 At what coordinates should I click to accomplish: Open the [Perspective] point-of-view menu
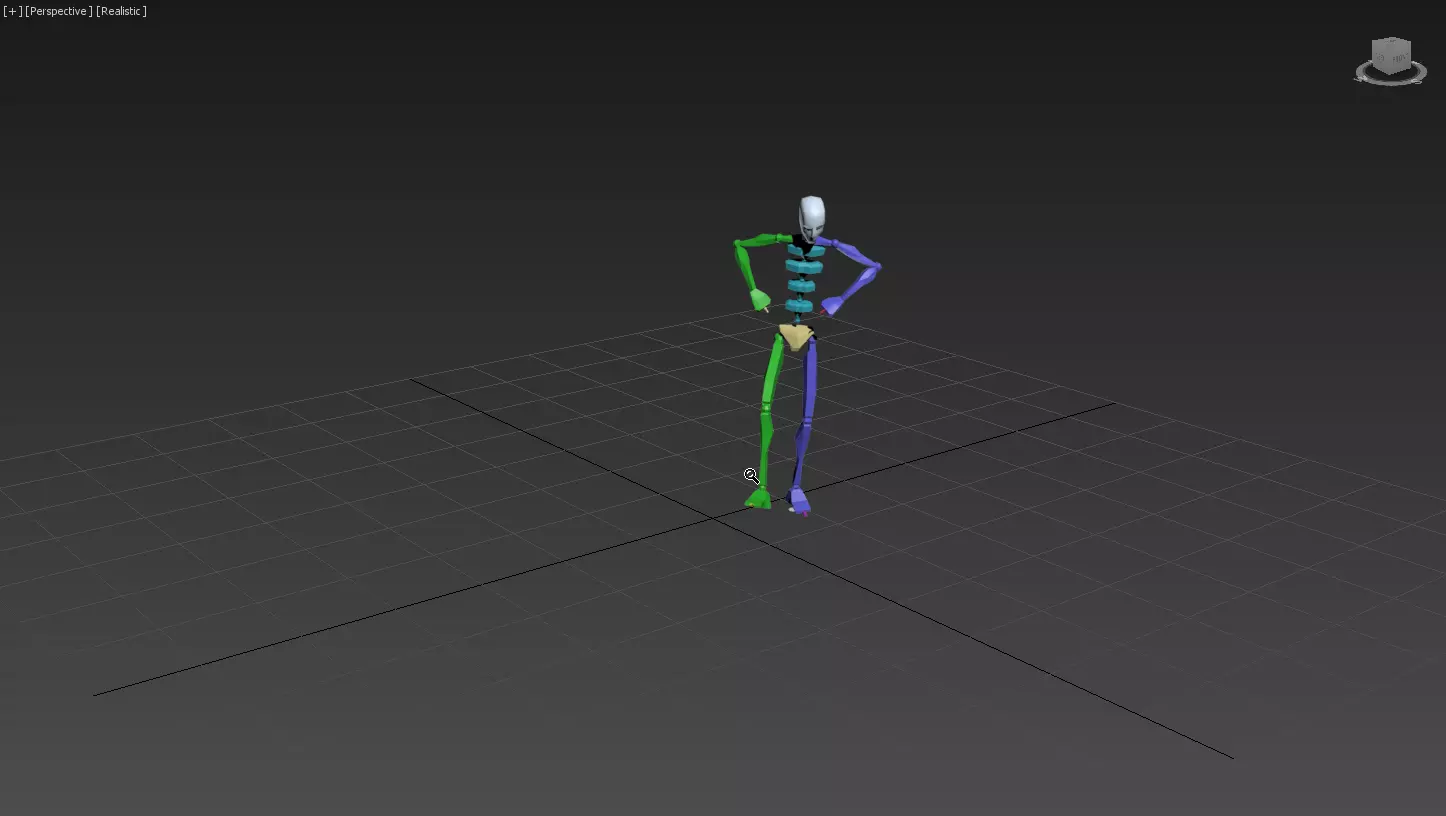(x=59, y=11)
